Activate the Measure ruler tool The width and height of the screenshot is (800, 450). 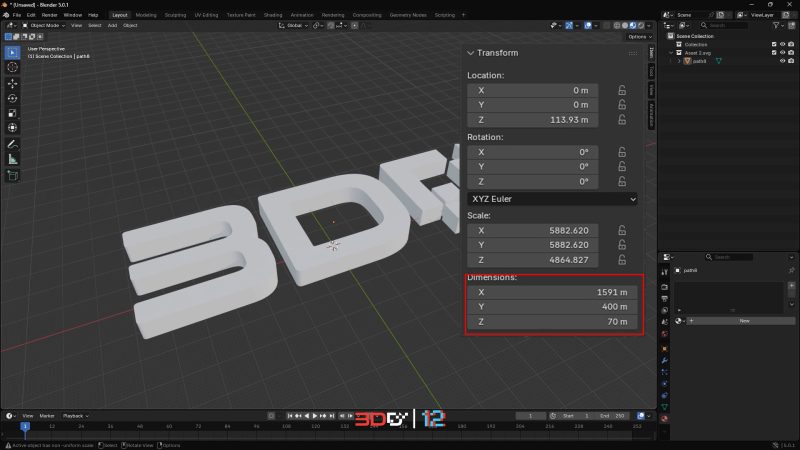12,159
